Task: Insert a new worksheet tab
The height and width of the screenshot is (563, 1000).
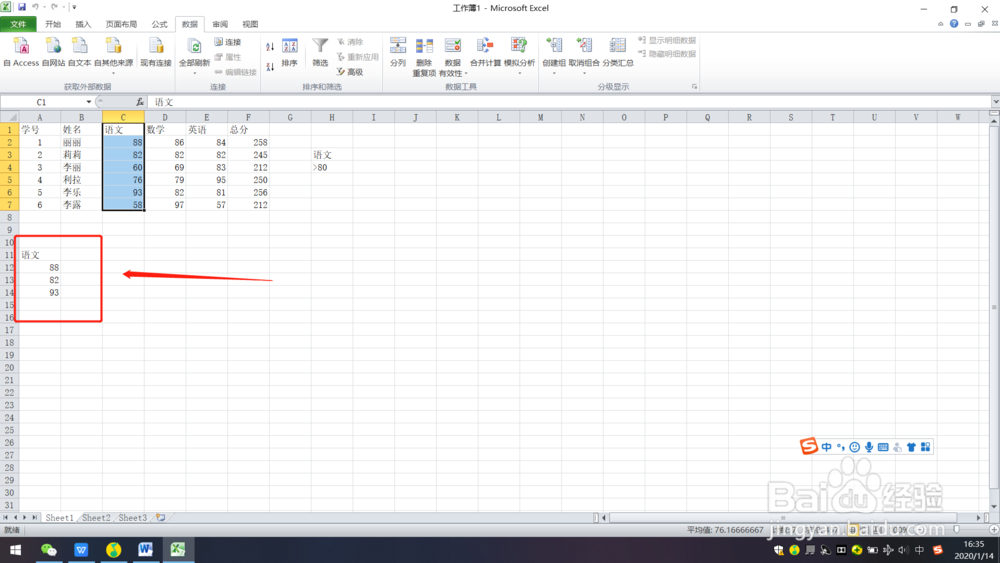Action: pyautogui.click(x=161, y=518)
